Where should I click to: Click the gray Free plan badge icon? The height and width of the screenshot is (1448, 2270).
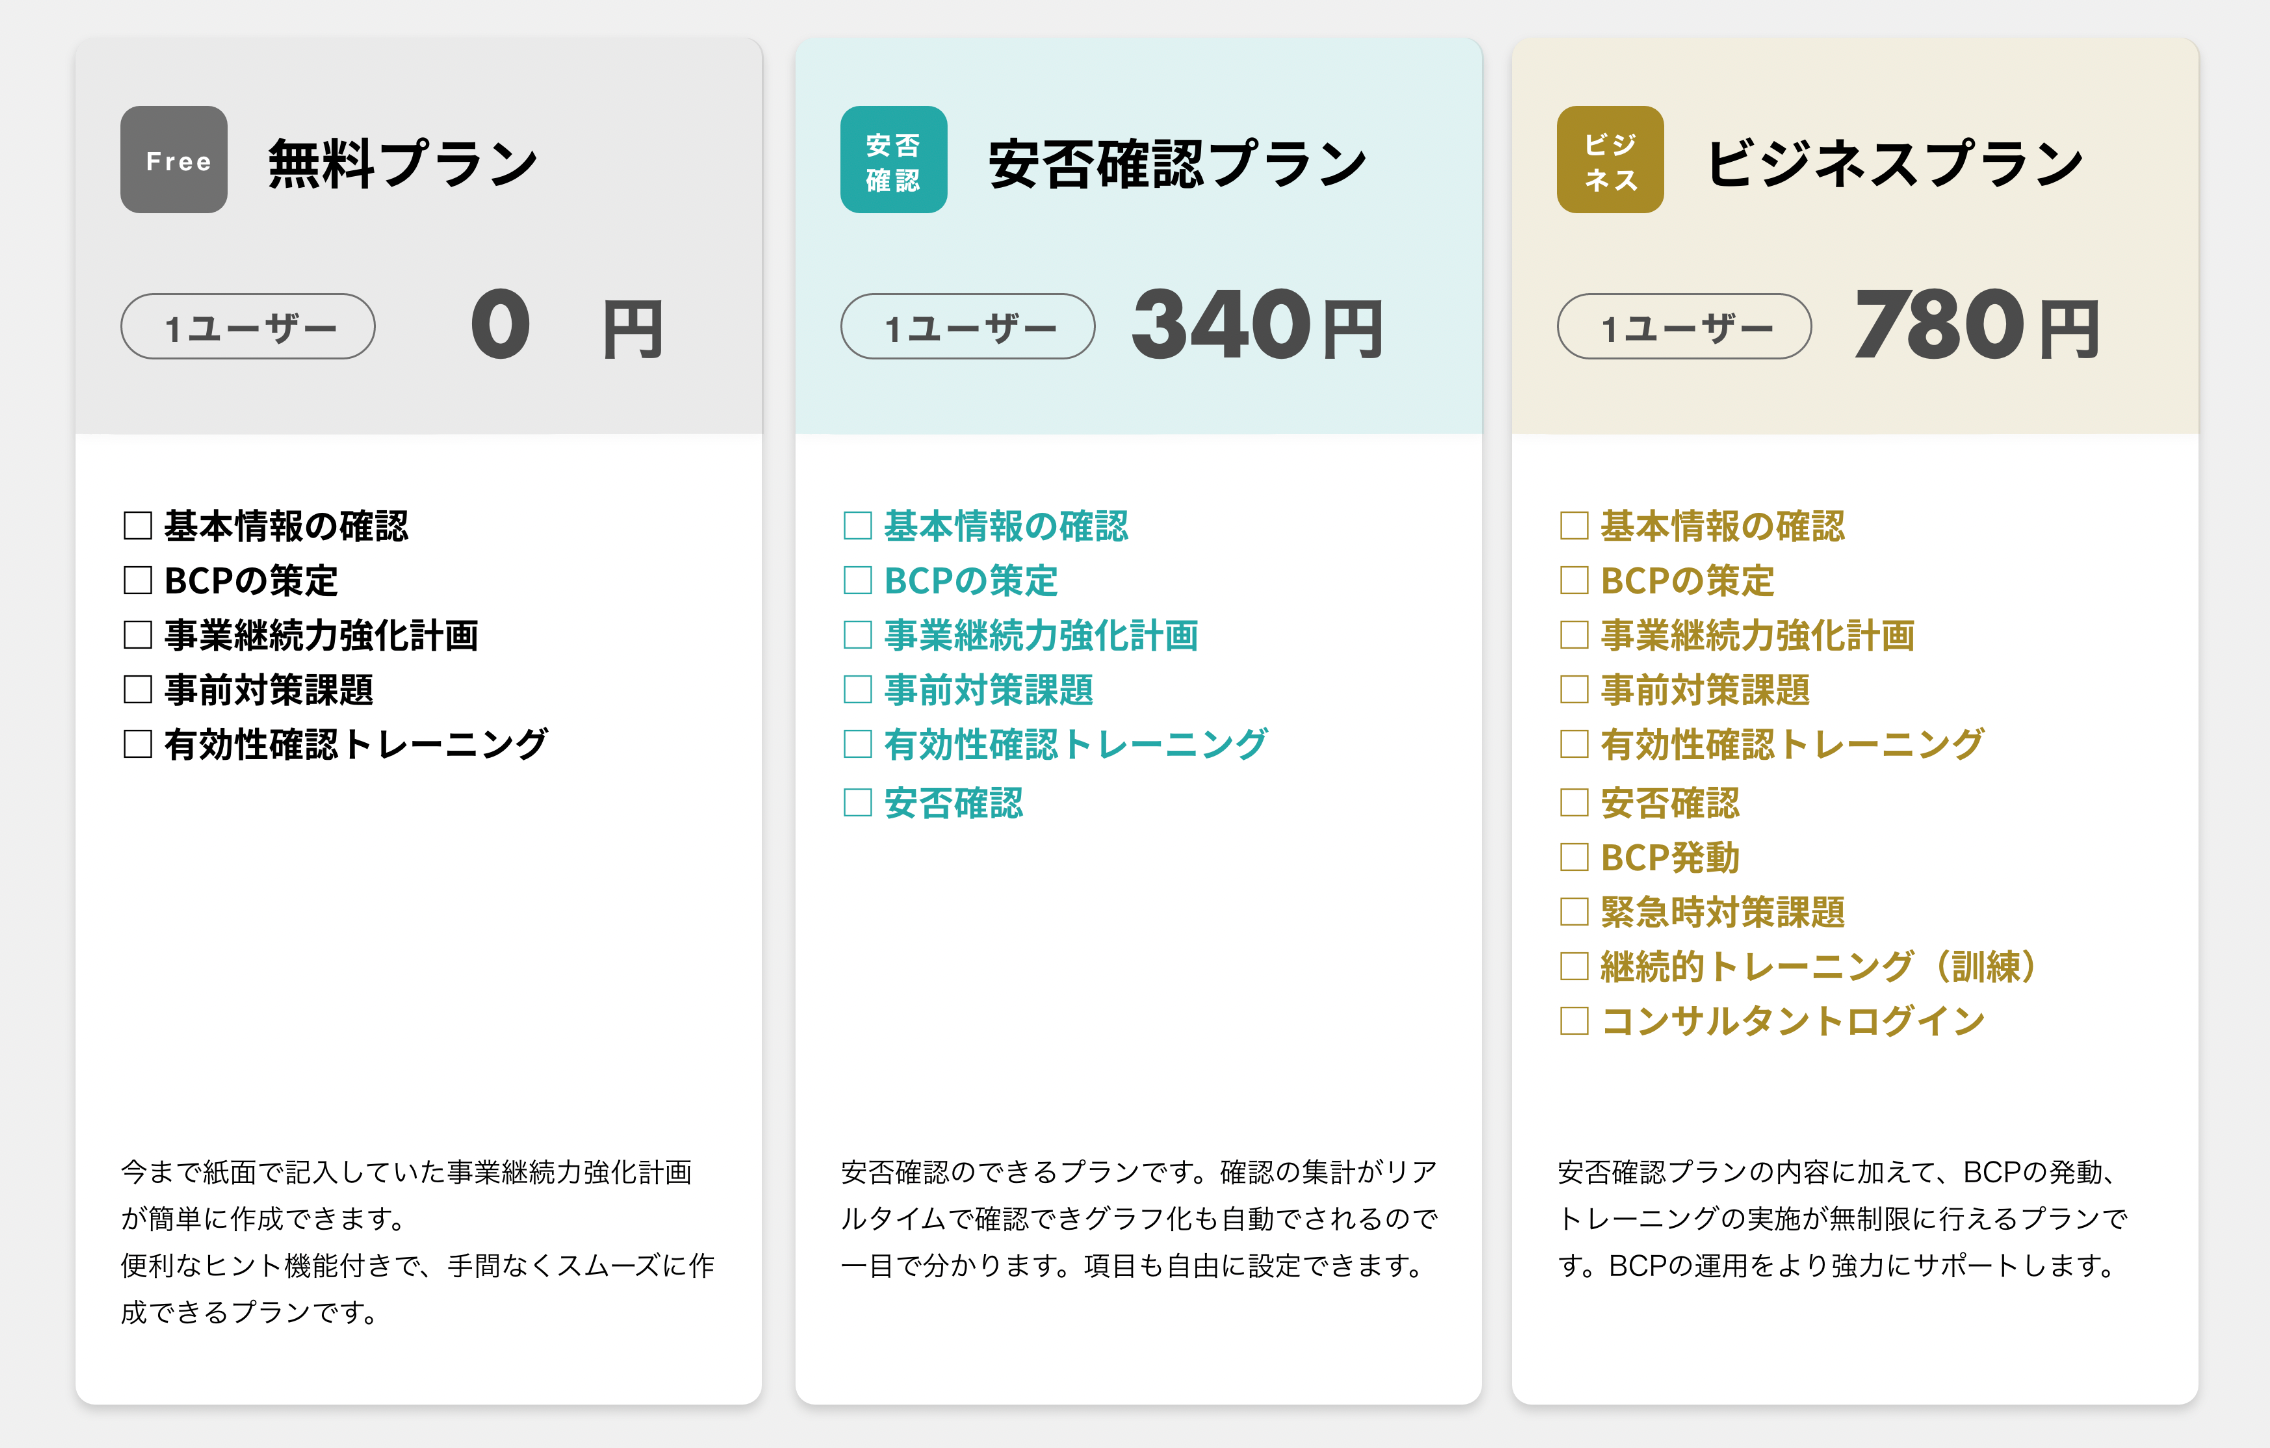(x=174, y=160)
